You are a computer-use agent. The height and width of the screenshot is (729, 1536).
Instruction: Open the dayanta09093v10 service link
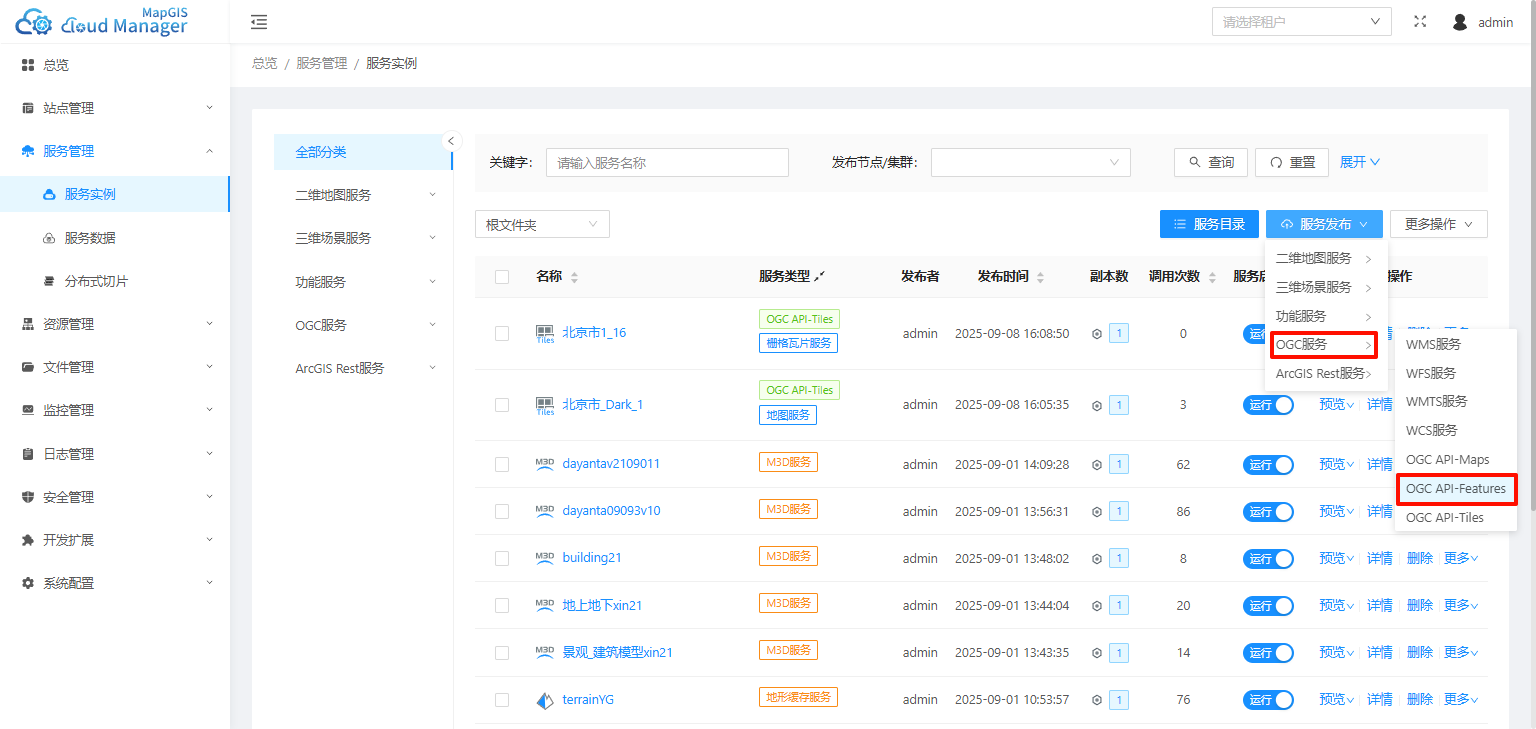[x=611, y=511]
